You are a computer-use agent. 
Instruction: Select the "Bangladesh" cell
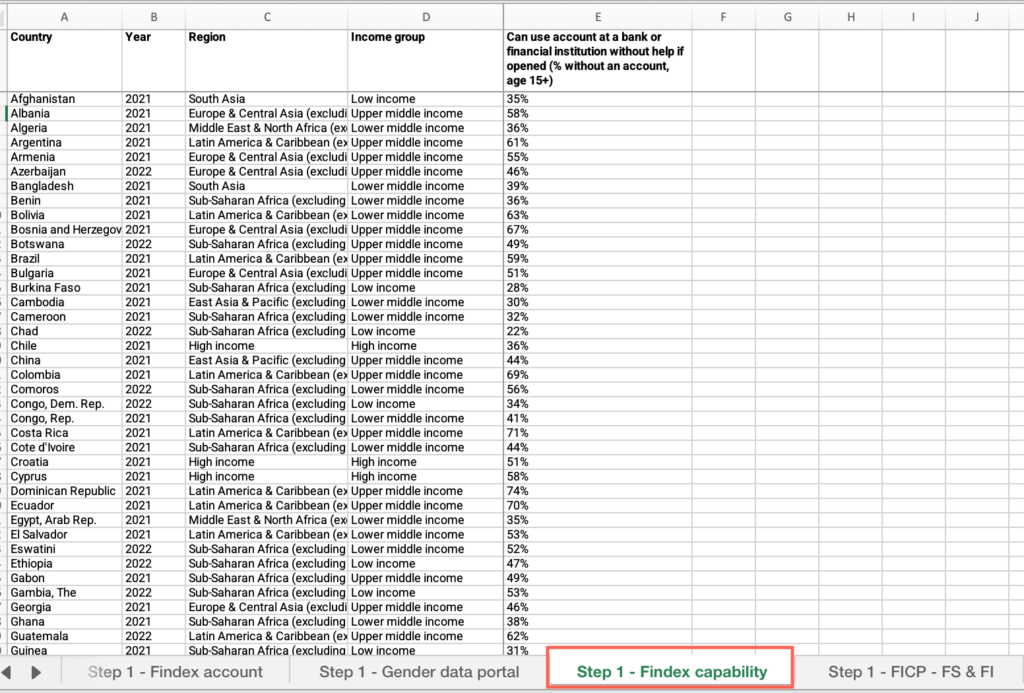click(64, 186)
